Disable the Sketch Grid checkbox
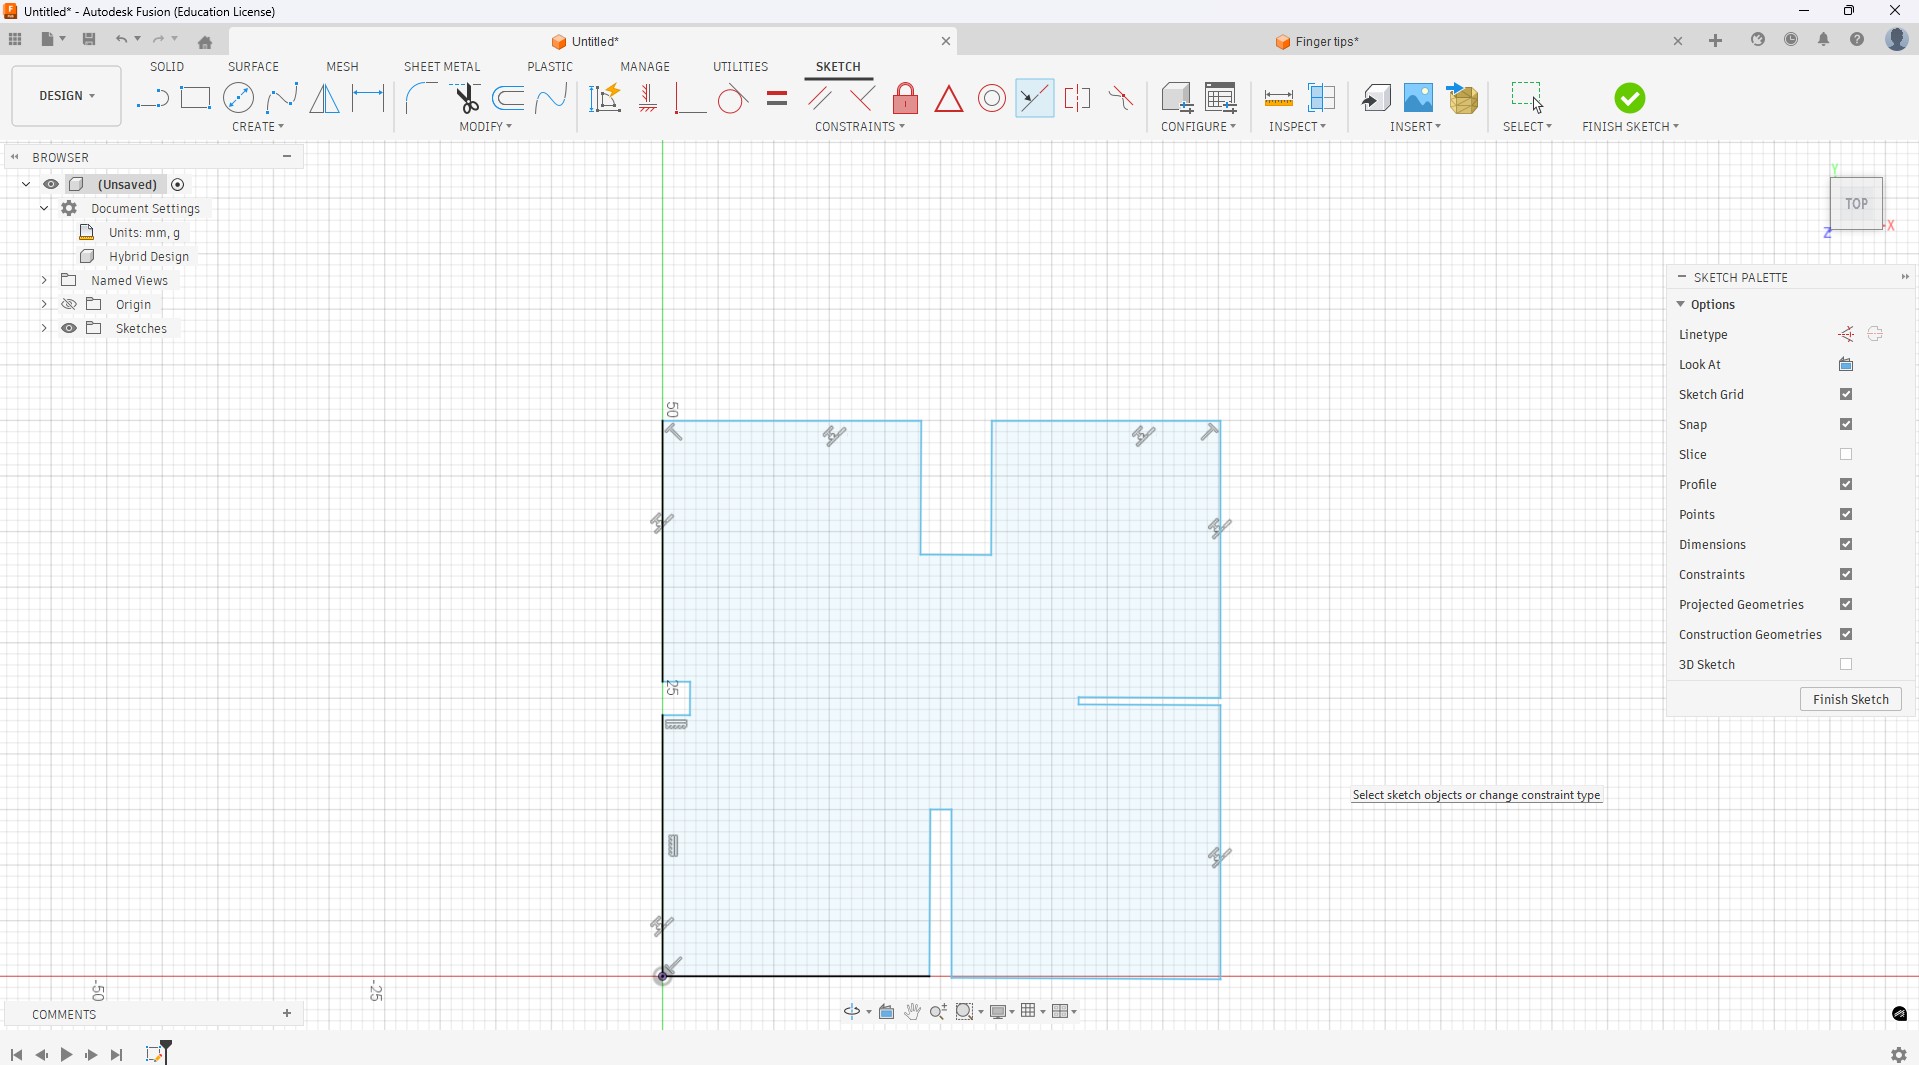The width and height of the screenshot is (1919, 1065). pyautogui.click(x=1846, y=395)
